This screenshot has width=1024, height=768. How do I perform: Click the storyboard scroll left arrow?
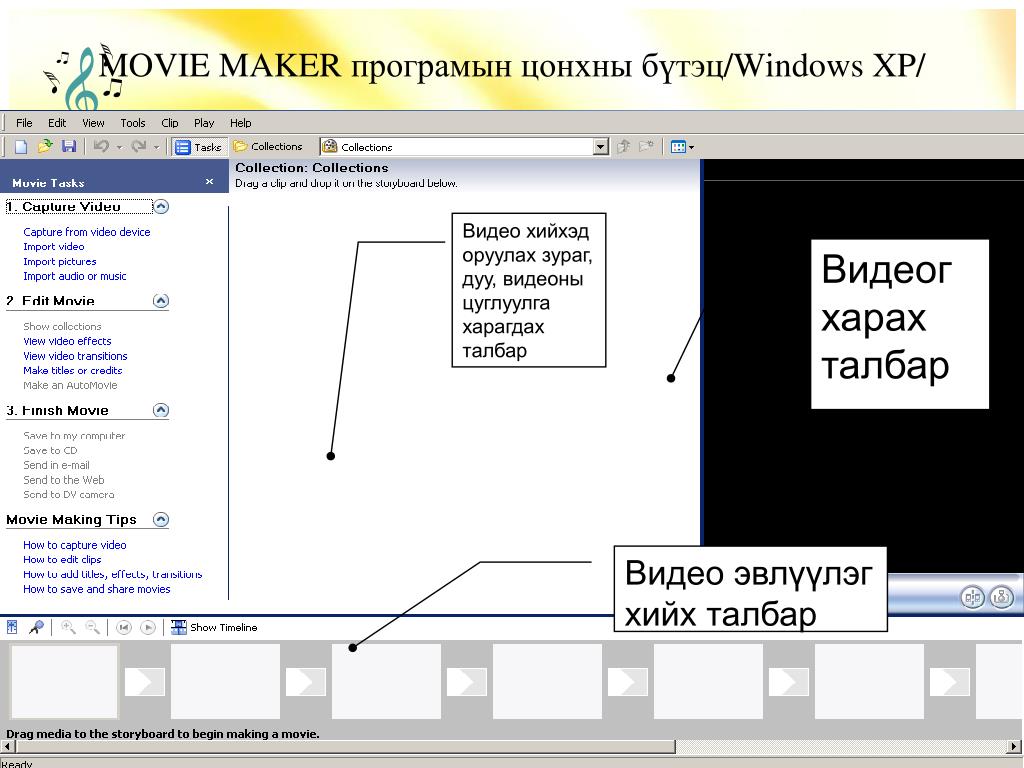pos(8,746)
